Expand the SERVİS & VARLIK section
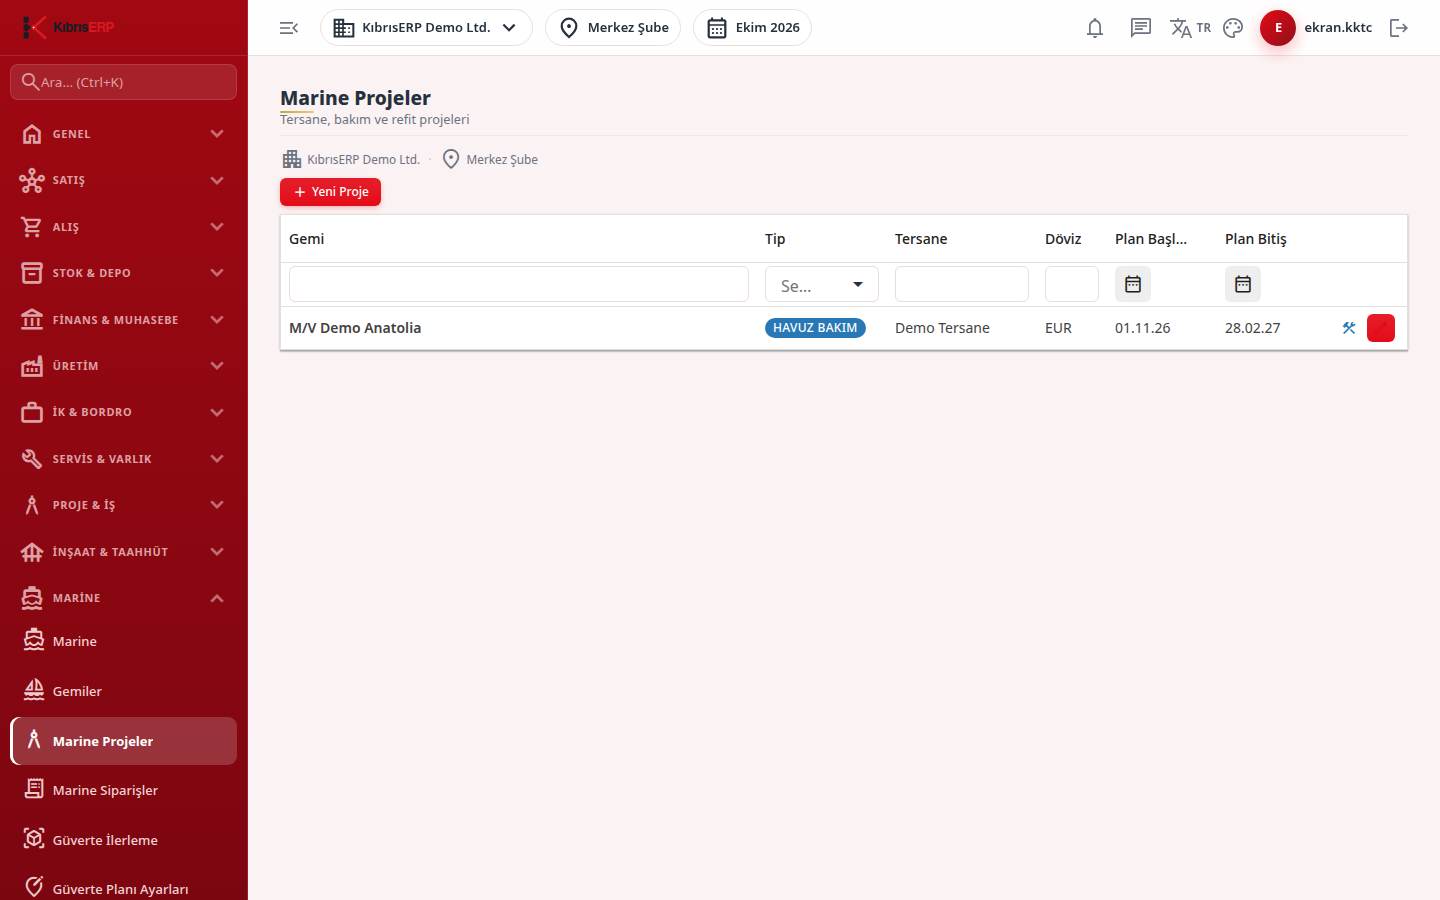The height and width of the screenshot is (900, 1440). click(x=124, y=459)
